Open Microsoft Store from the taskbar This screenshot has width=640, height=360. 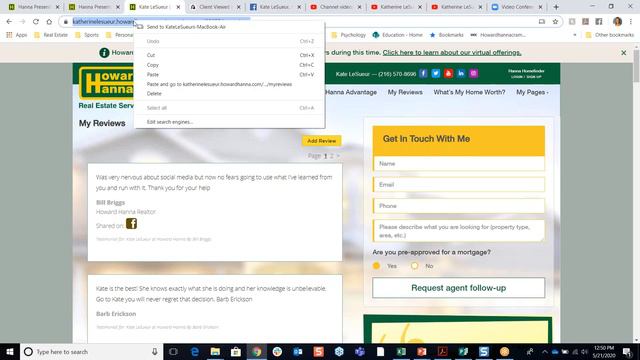236,351
